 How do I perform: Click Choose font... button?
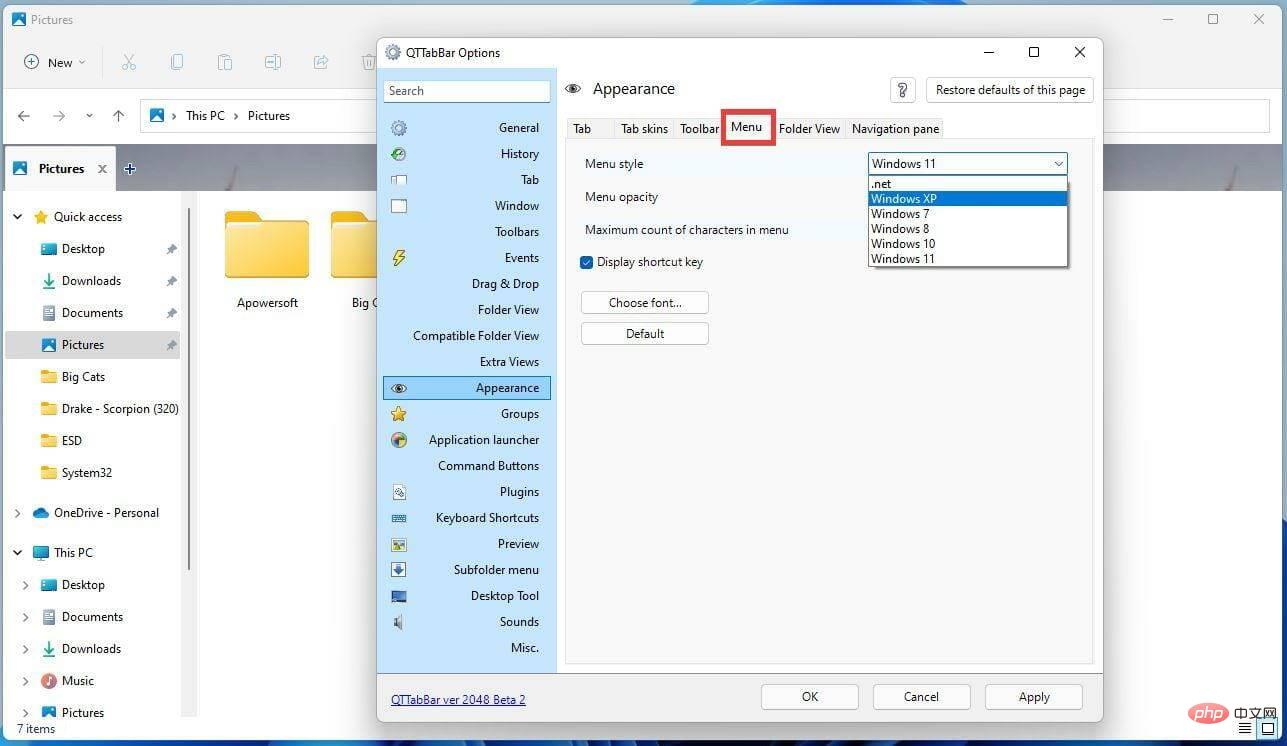tap(645, 303)
